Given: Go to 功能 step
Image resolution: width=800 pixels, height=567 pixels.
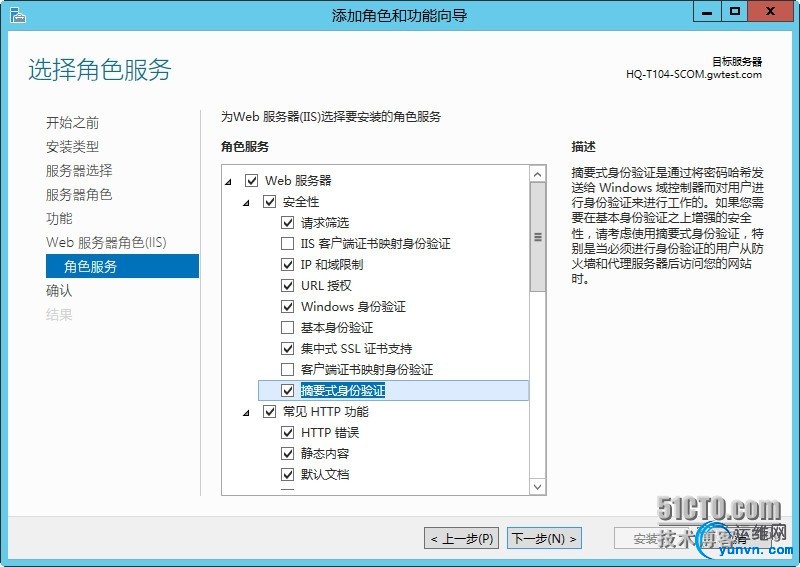Looking at the screenshot, I should pyautogui.click(x=59, y=218).
